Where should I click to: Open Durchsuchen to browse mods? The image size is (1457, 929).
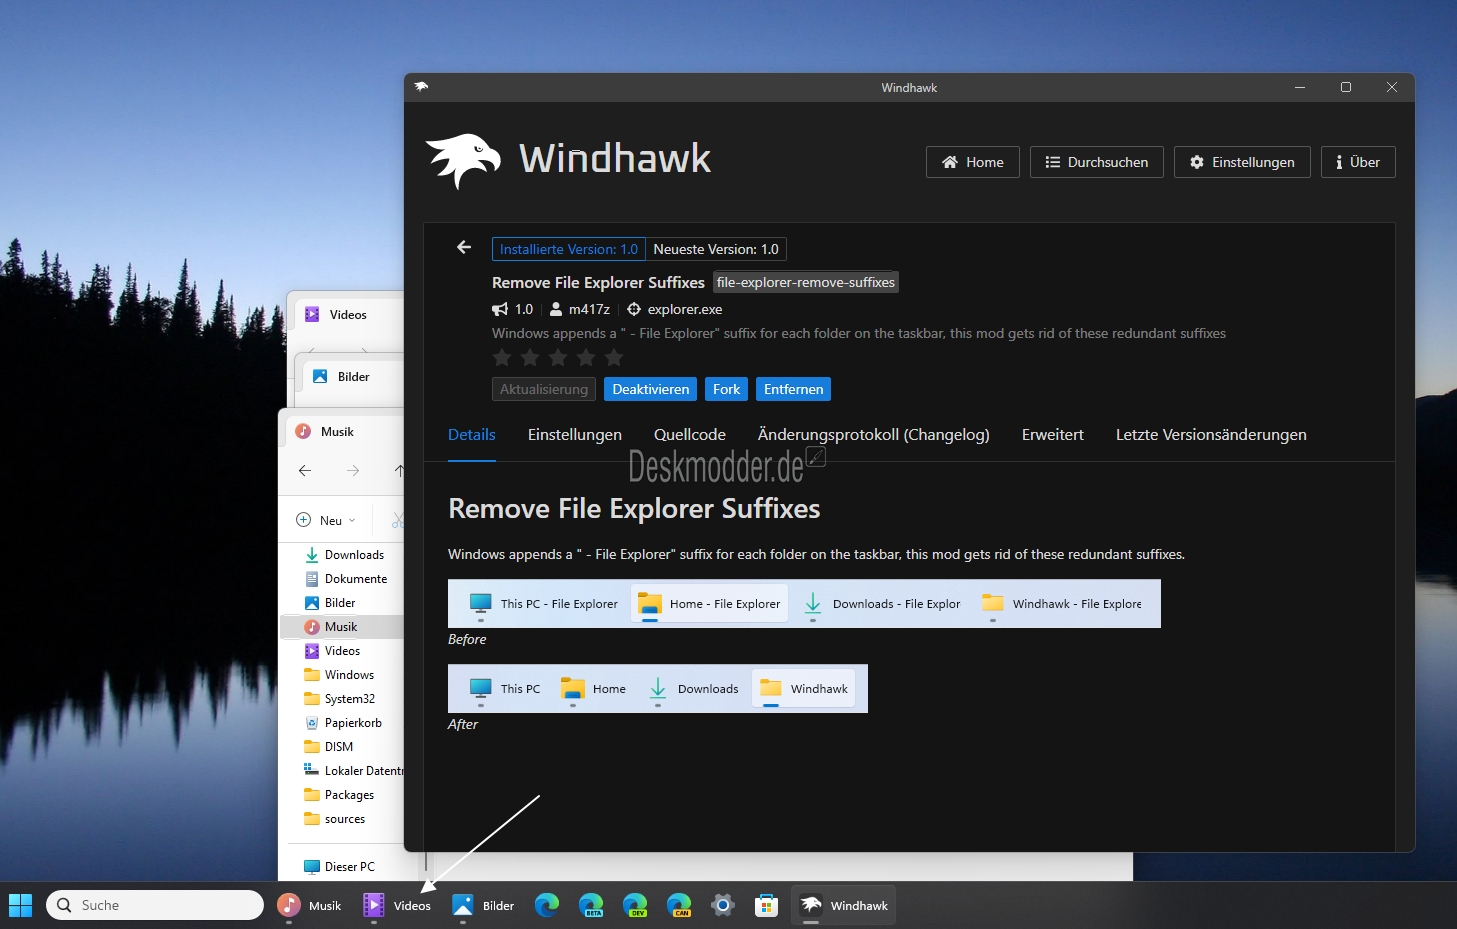[1097, 162]
